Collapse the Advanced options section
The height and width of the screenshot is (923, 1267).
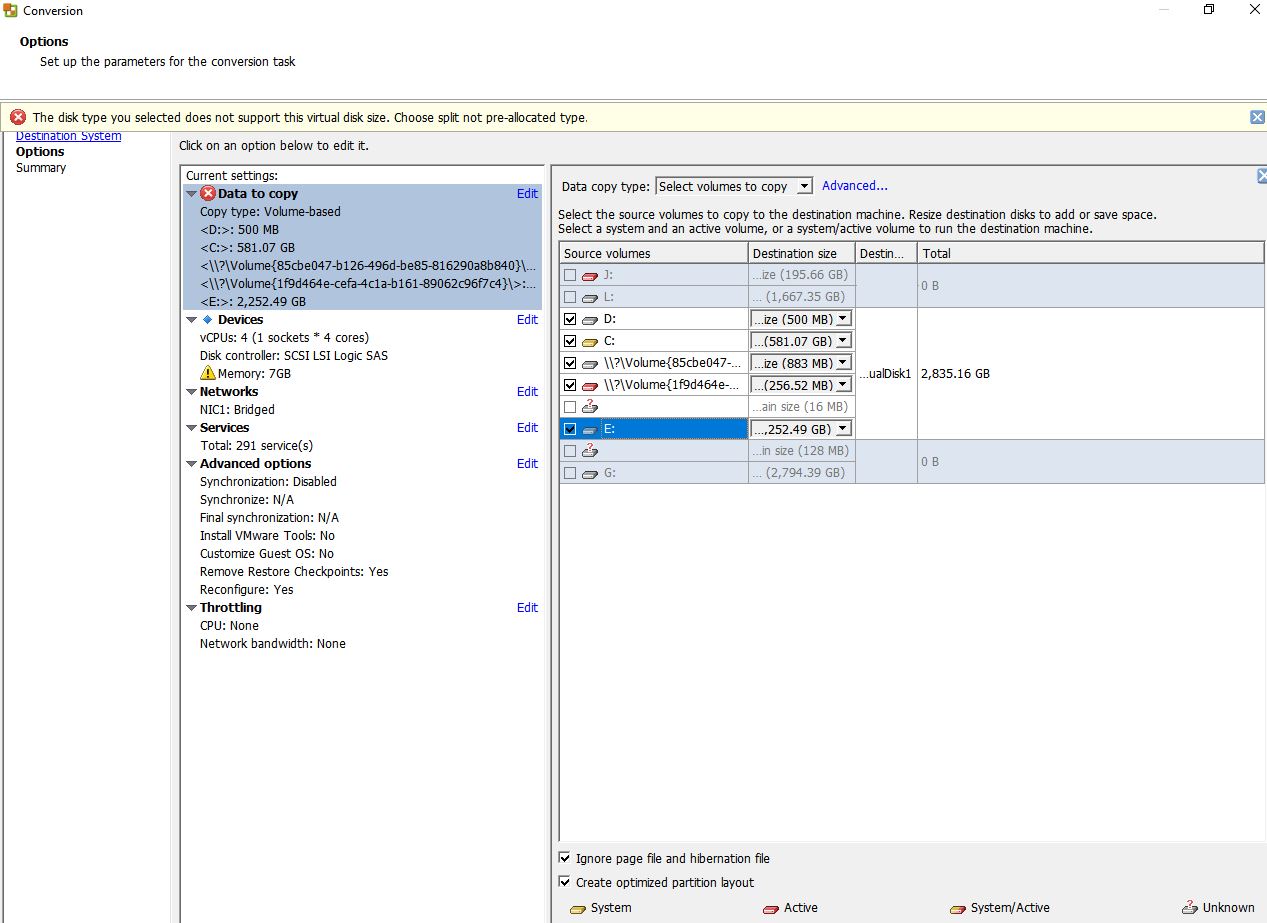point(191,464)
